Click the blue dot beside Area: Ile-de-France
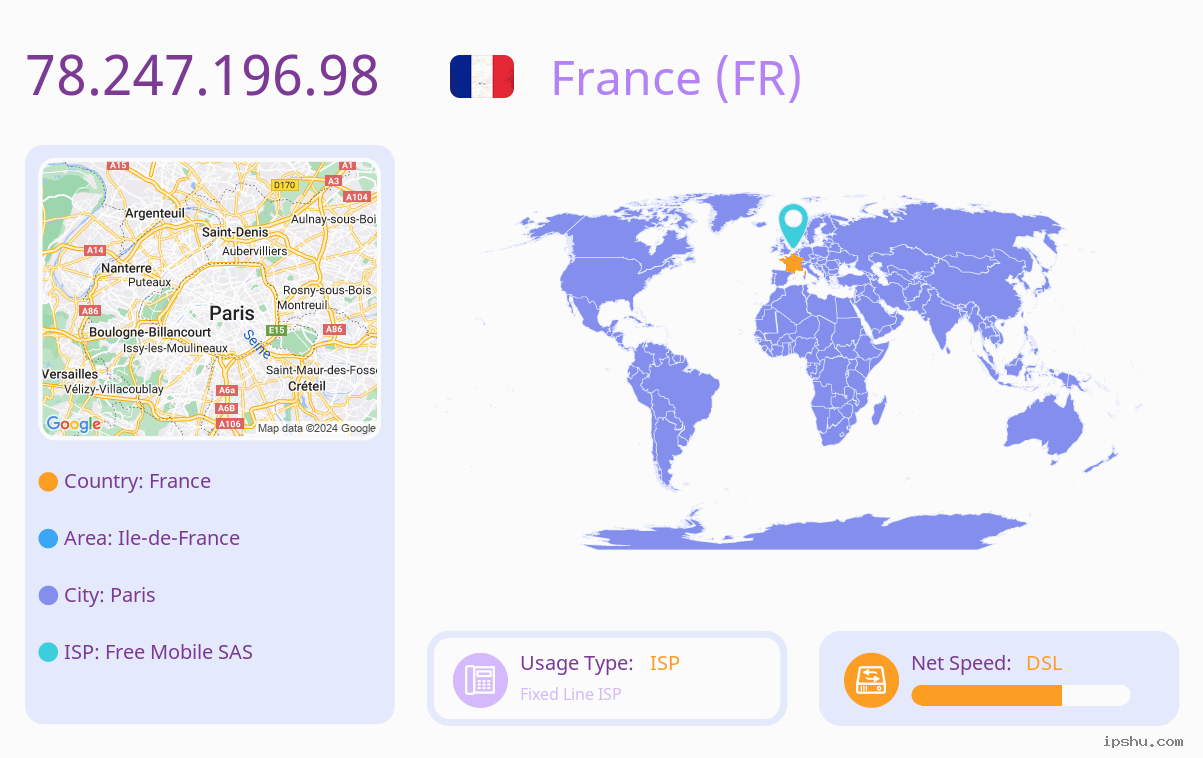The image size is (1203, 758). coord(48,538)
